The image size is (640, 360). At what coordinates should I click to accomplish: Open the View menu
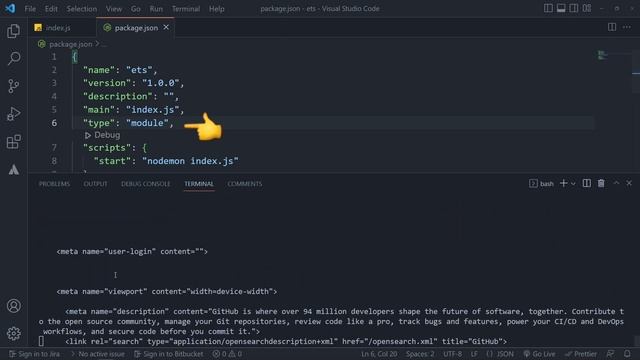coord(114,9)
